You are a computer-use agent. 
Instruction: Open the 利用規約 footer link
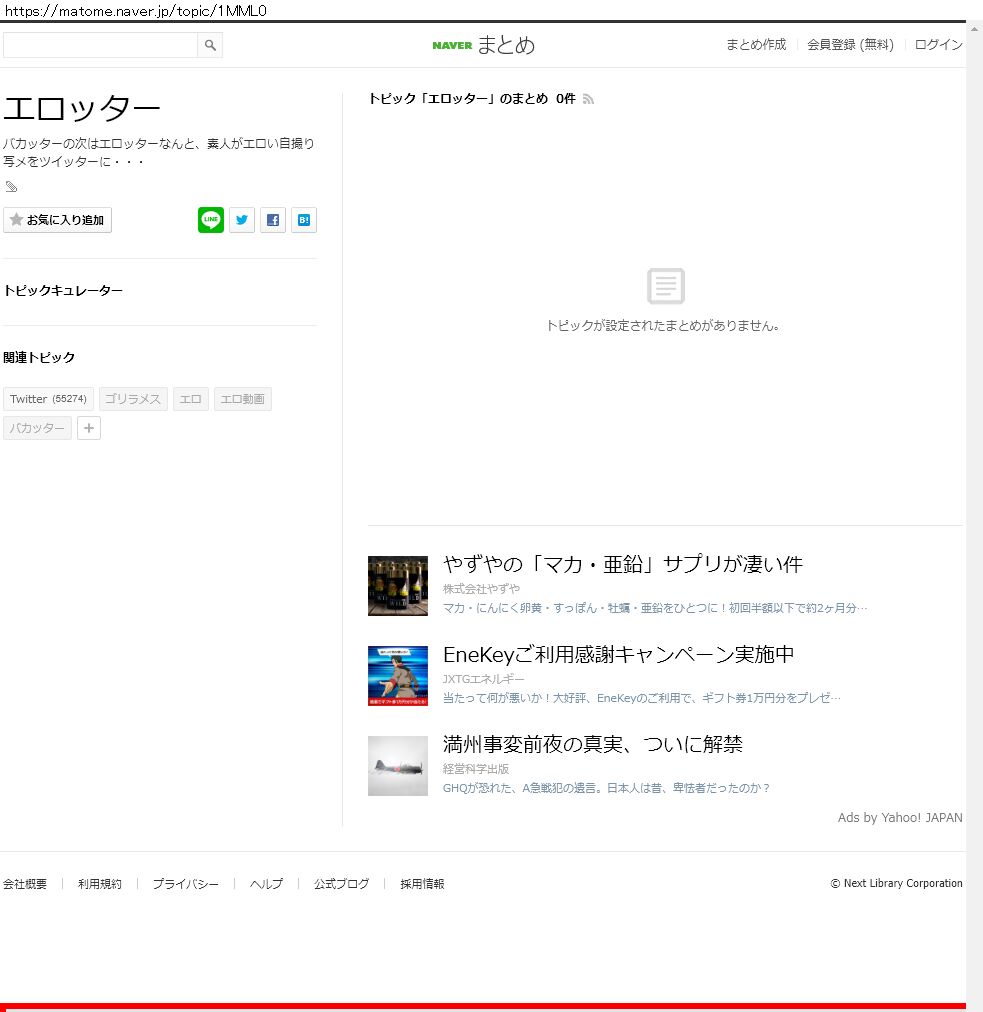point(100,884)
